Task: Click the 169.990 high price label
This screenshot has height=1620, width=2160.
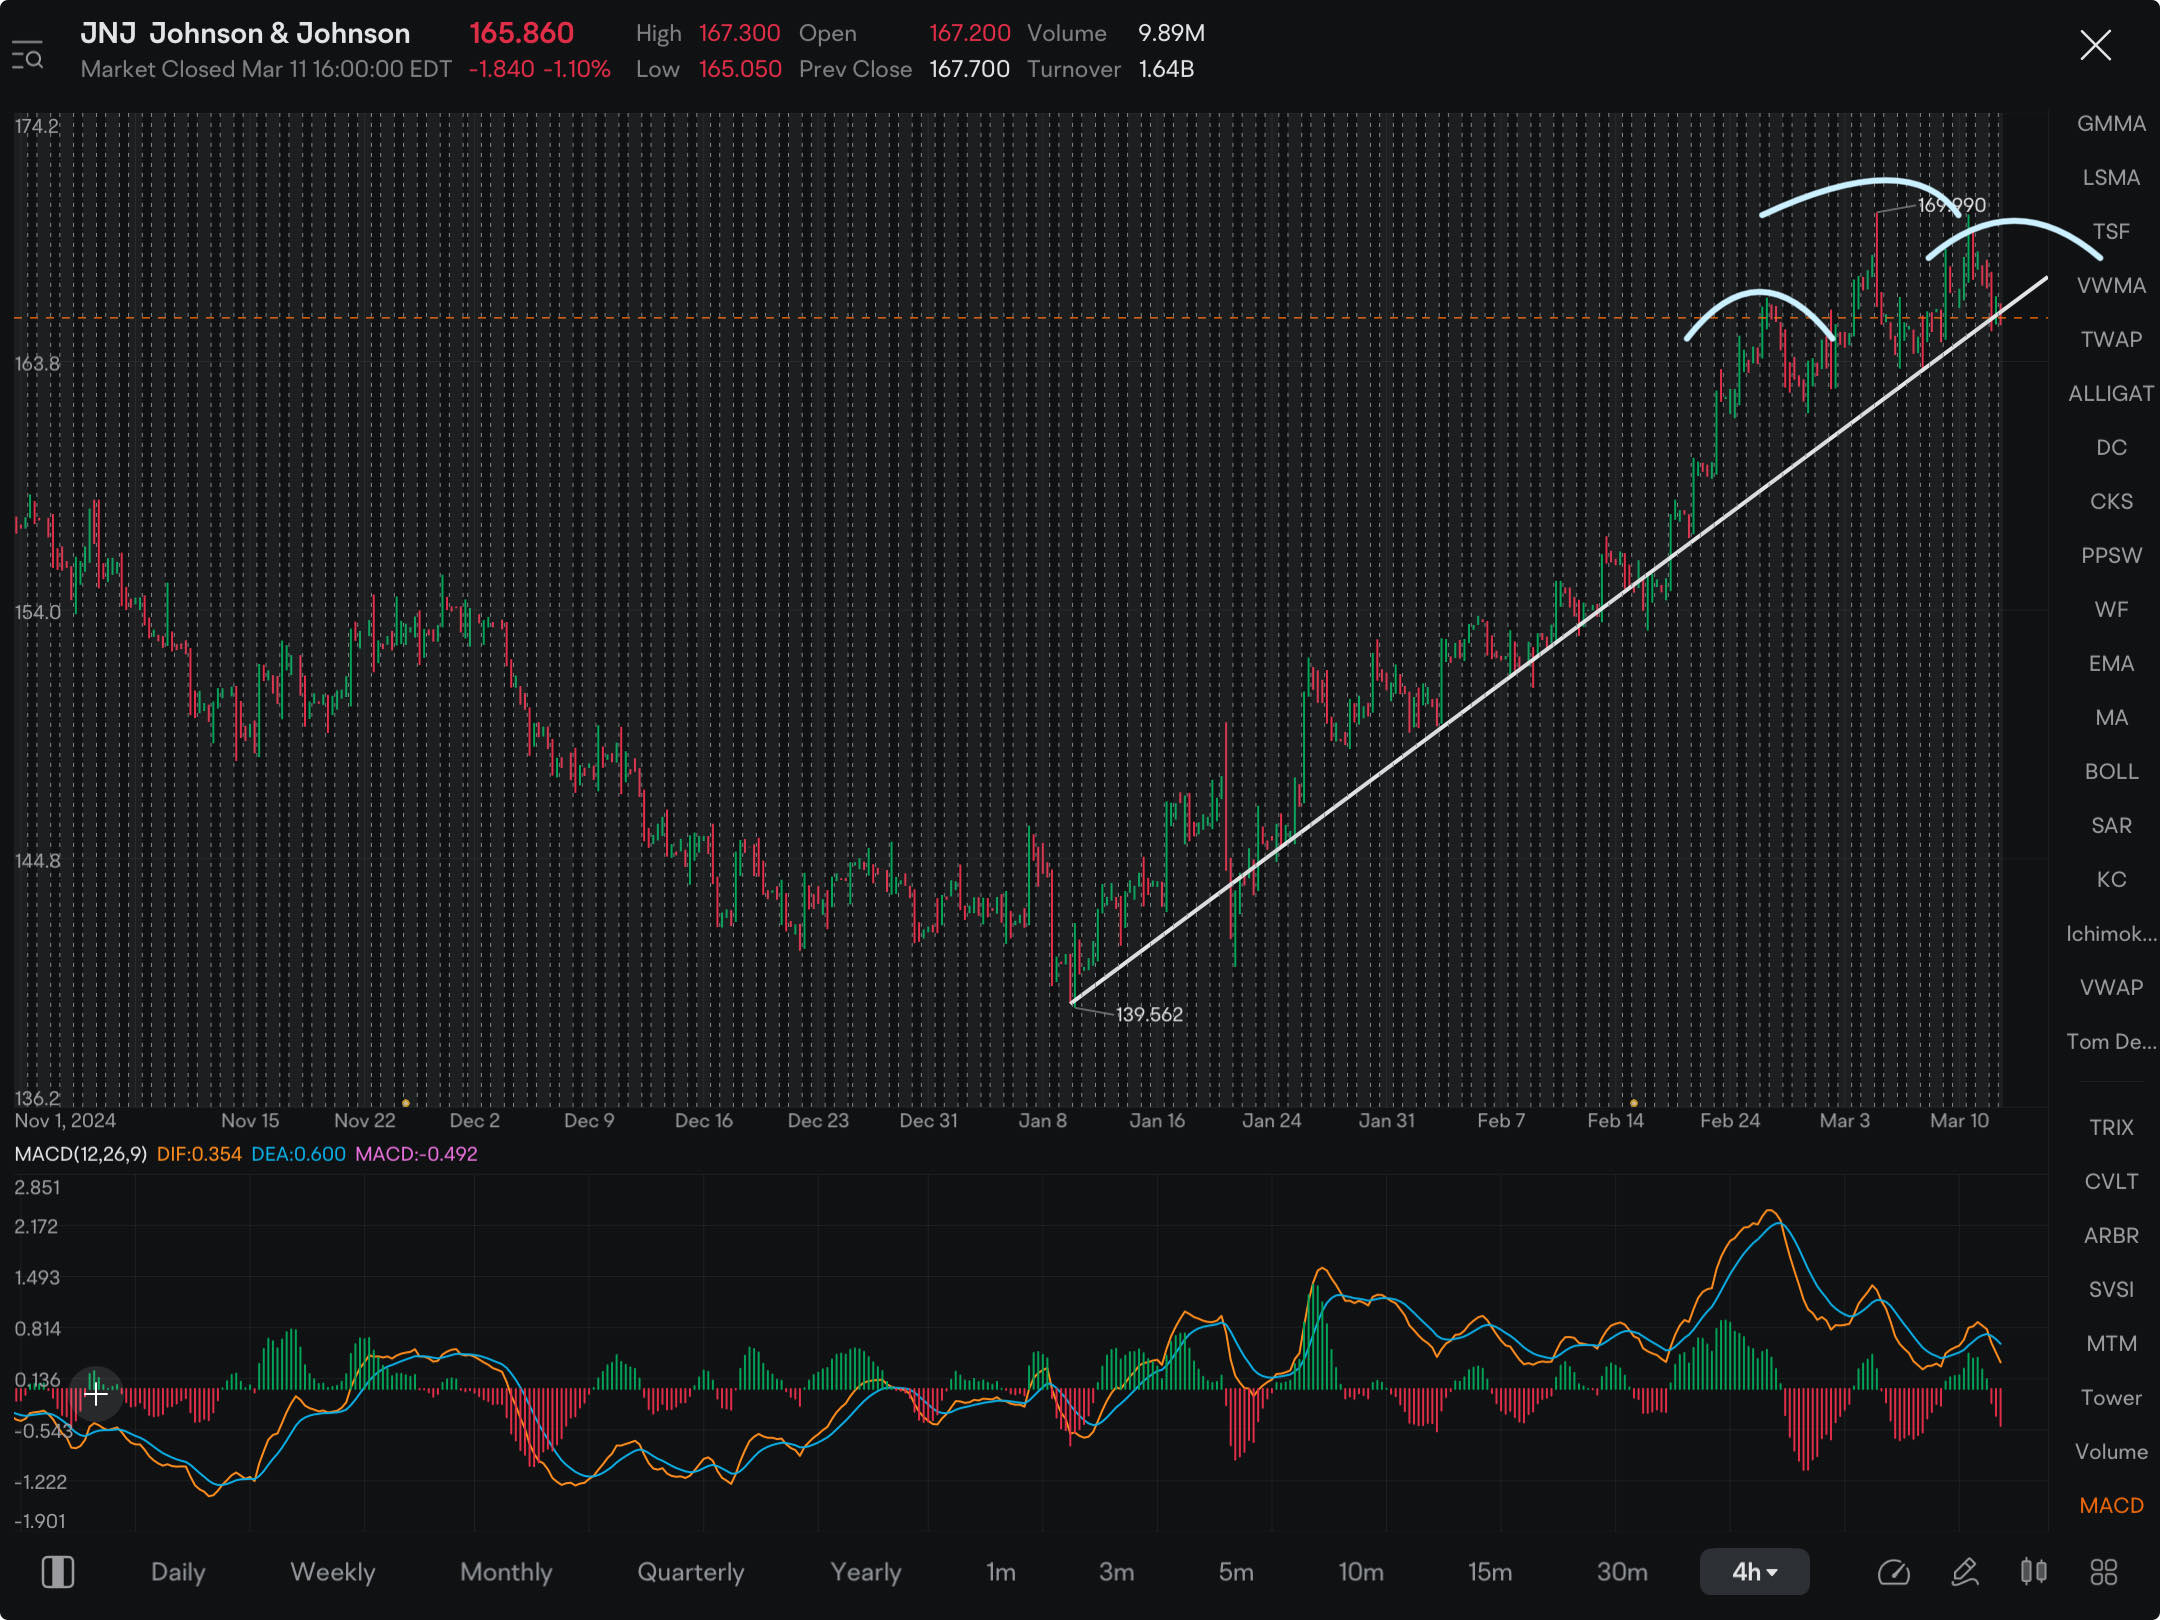Action: pyautogui.click(x=1951, y=205)
